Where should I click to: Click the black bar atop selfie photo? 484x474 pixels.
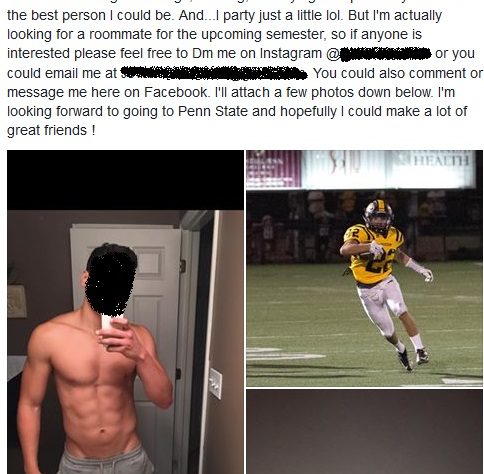point(125,180)
